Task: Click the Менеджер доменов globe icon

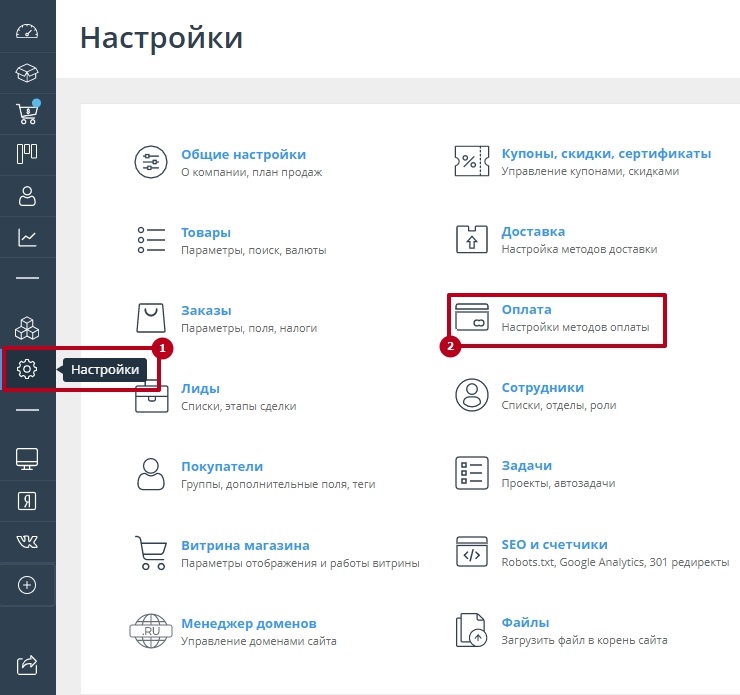Action: pyautogui.click(x=150, y=630)
